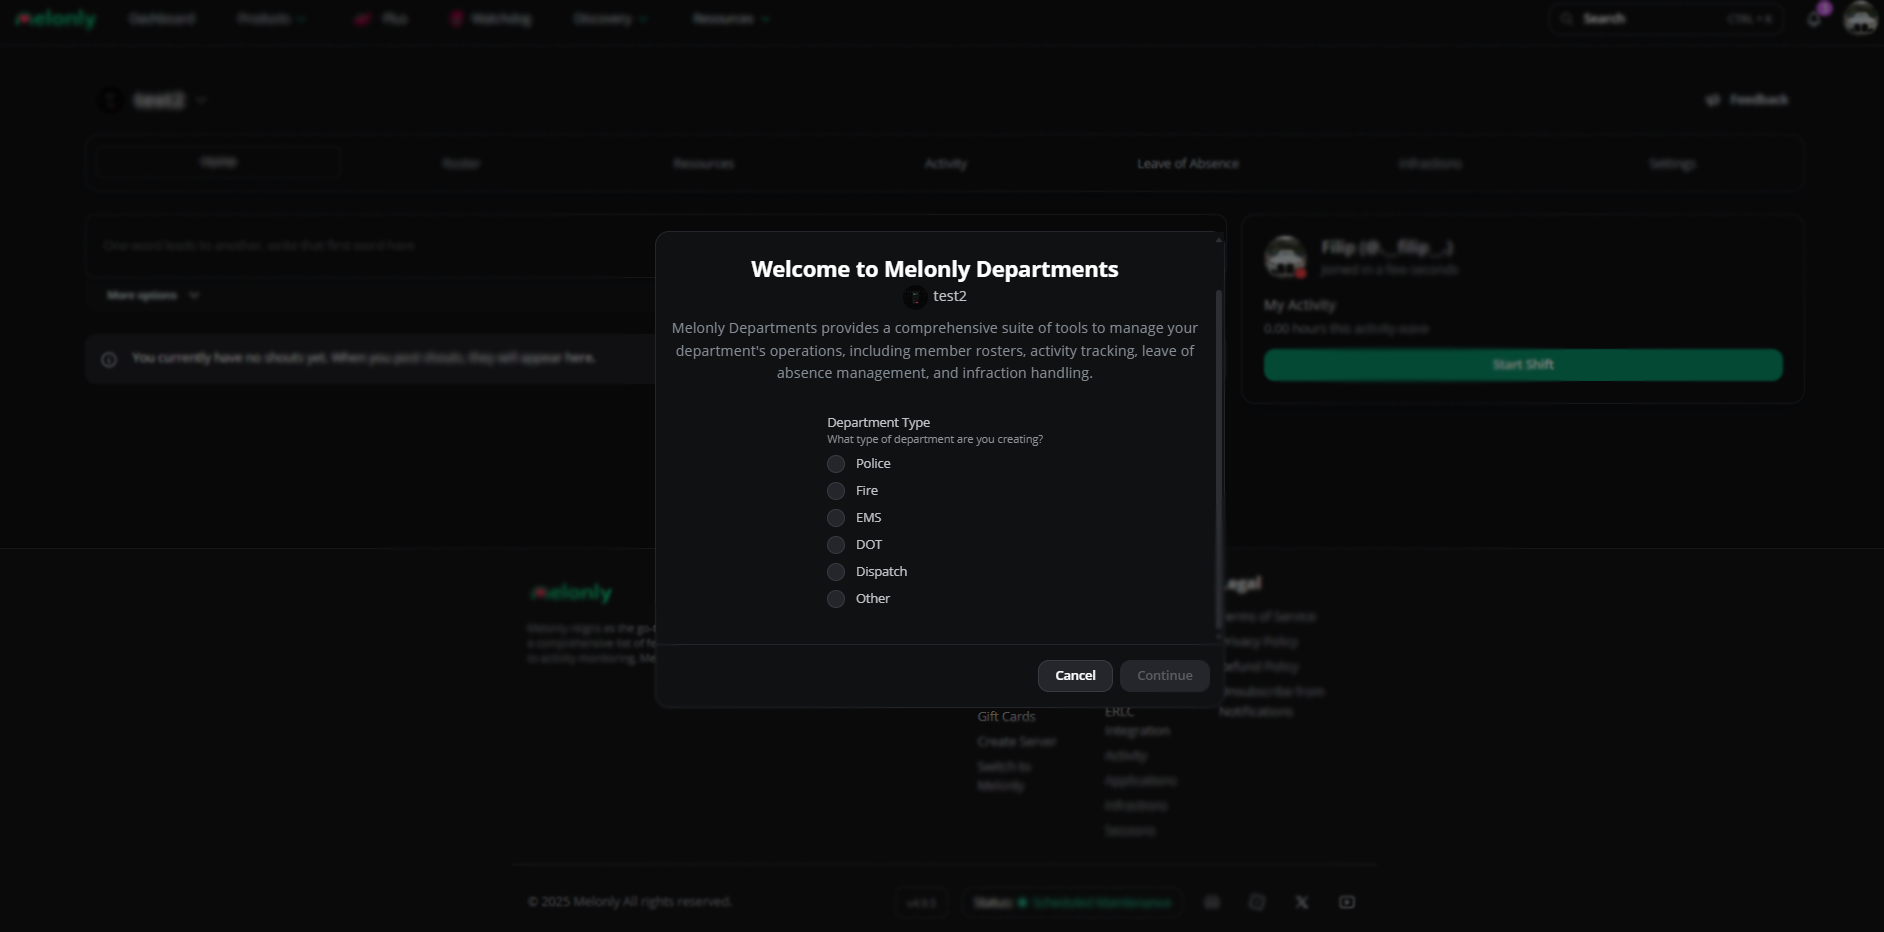This screenshot has height=932, width=1884.
Task: Select the Dispatch radio option
Action: [x=836, y=572]
